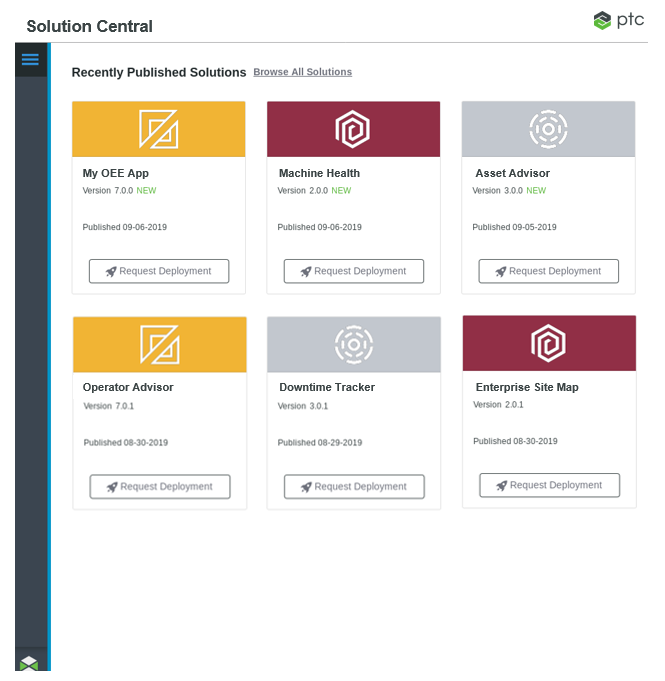Click the Operator Advisor yellow icon
Image resolution: width=665 pixels, height=681 pixels.
[160, 344]
